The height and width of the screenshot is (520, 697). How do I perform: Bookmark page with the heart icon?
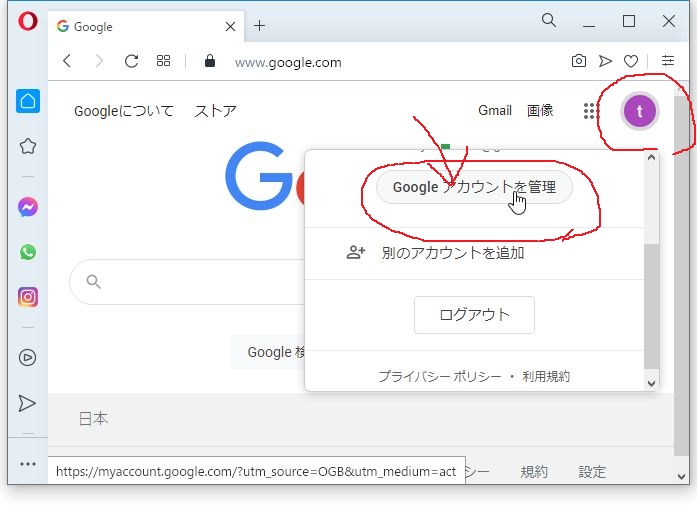point(631,61)
